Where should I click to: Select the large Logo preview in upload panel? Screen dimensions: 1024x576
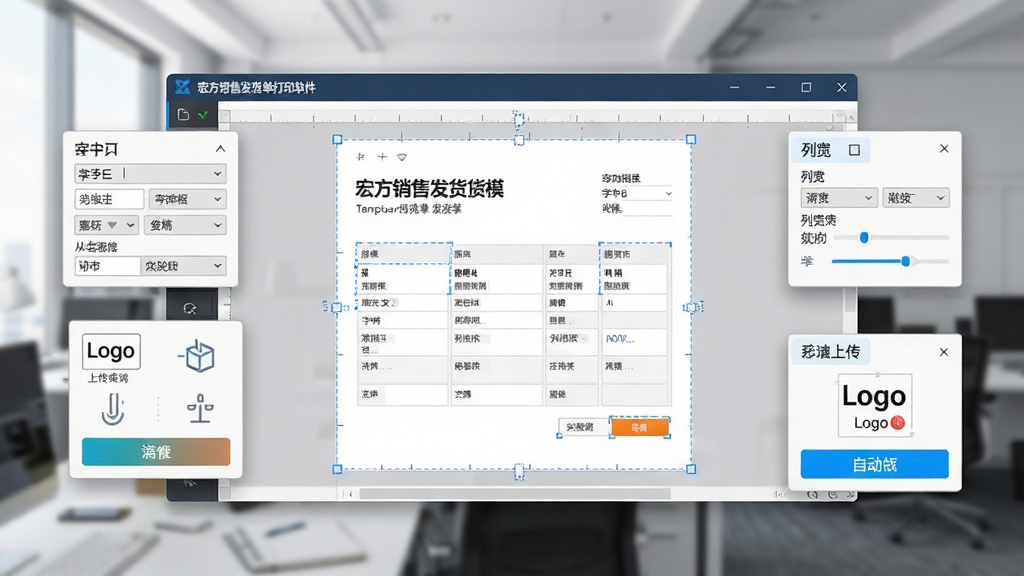click(874, 405)
